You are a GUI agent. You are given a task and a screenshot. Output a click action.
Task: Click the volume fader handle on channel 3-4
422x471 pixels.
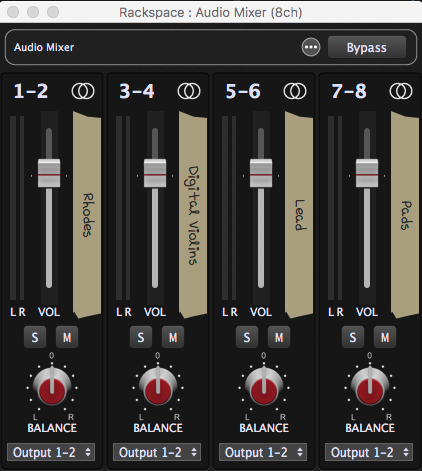pyautogui.click(x=155, y=173)
